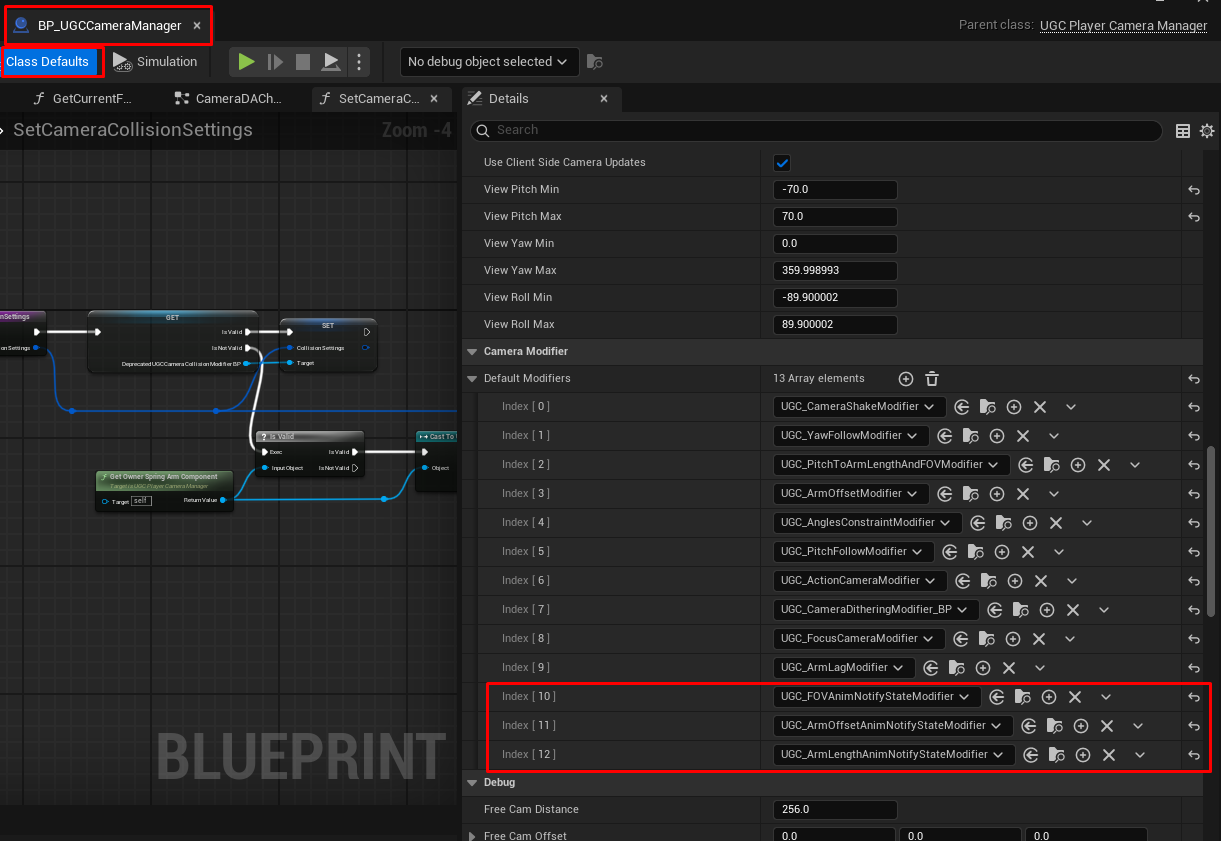Open the property matrix table view icon
The width and height of the screenshot is (1221, 841).
click(1183, 131)
